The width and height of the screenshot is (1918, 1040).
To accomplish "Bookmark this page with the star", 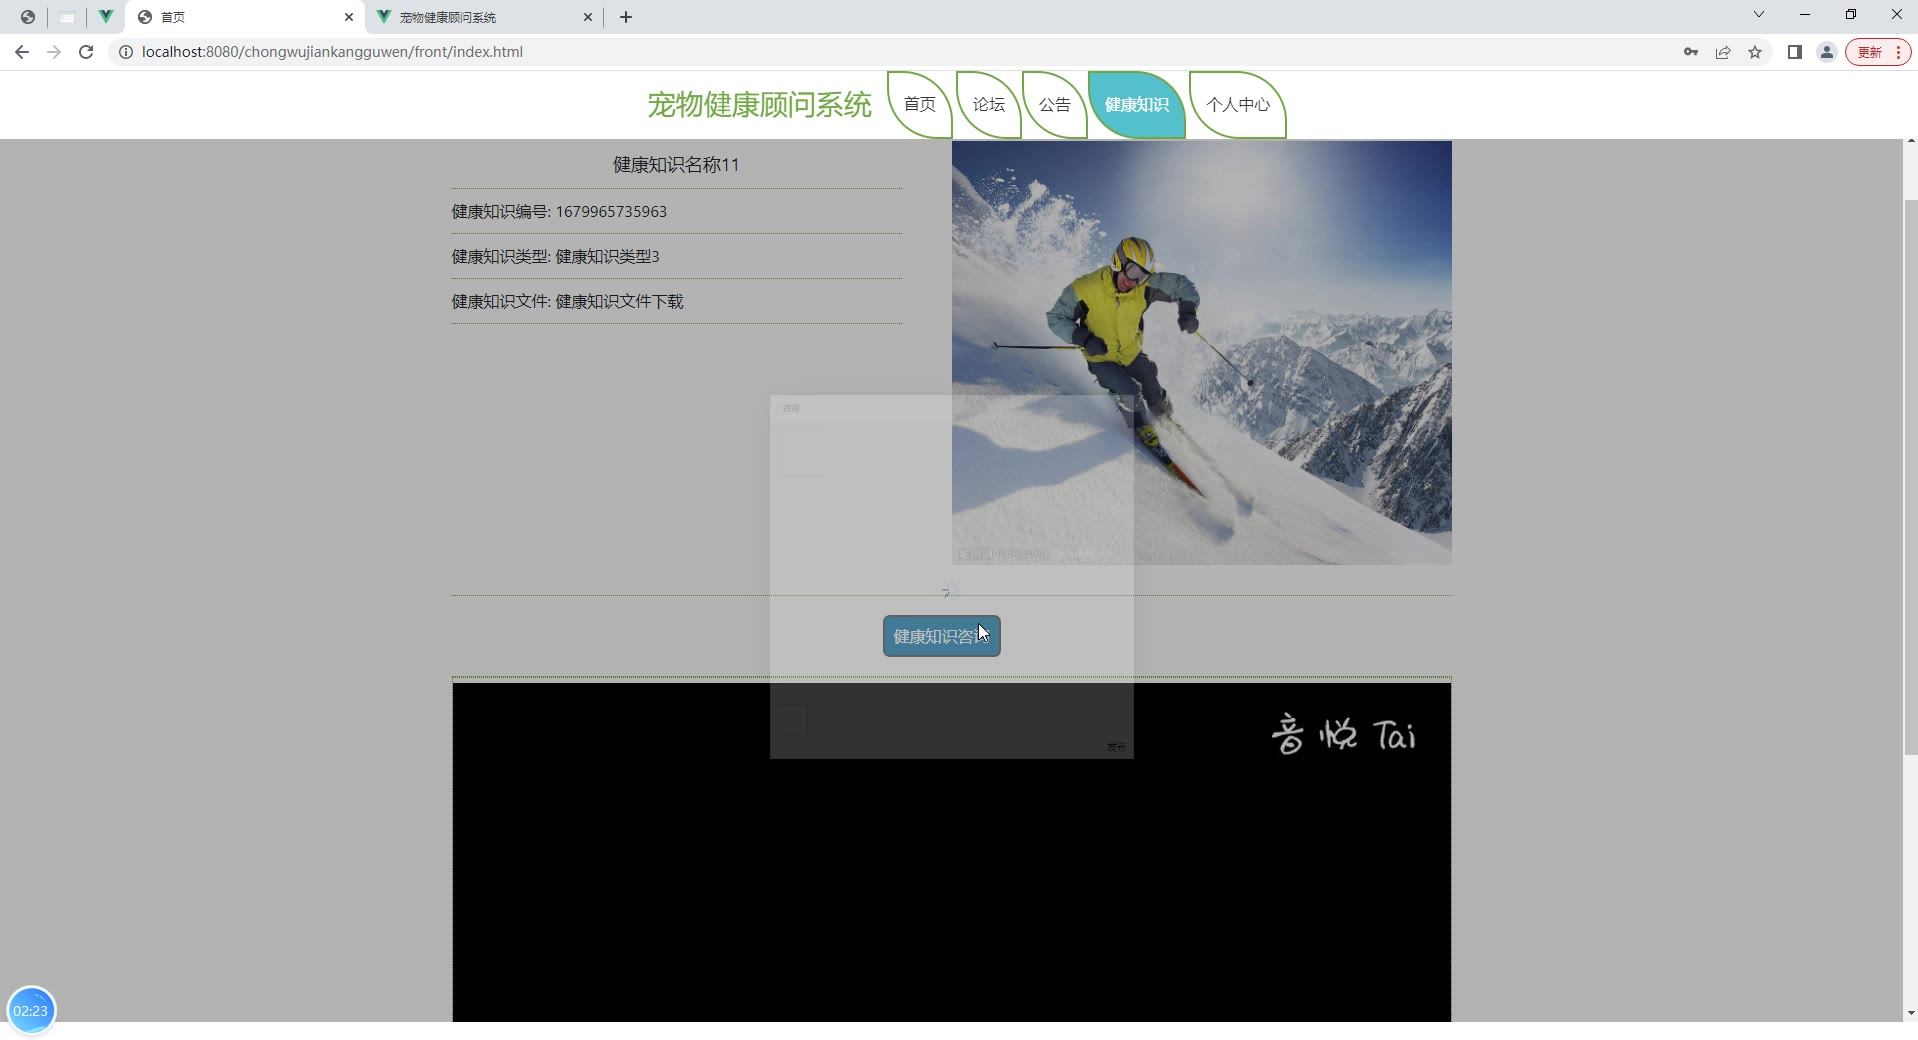I will (1755, 52).
